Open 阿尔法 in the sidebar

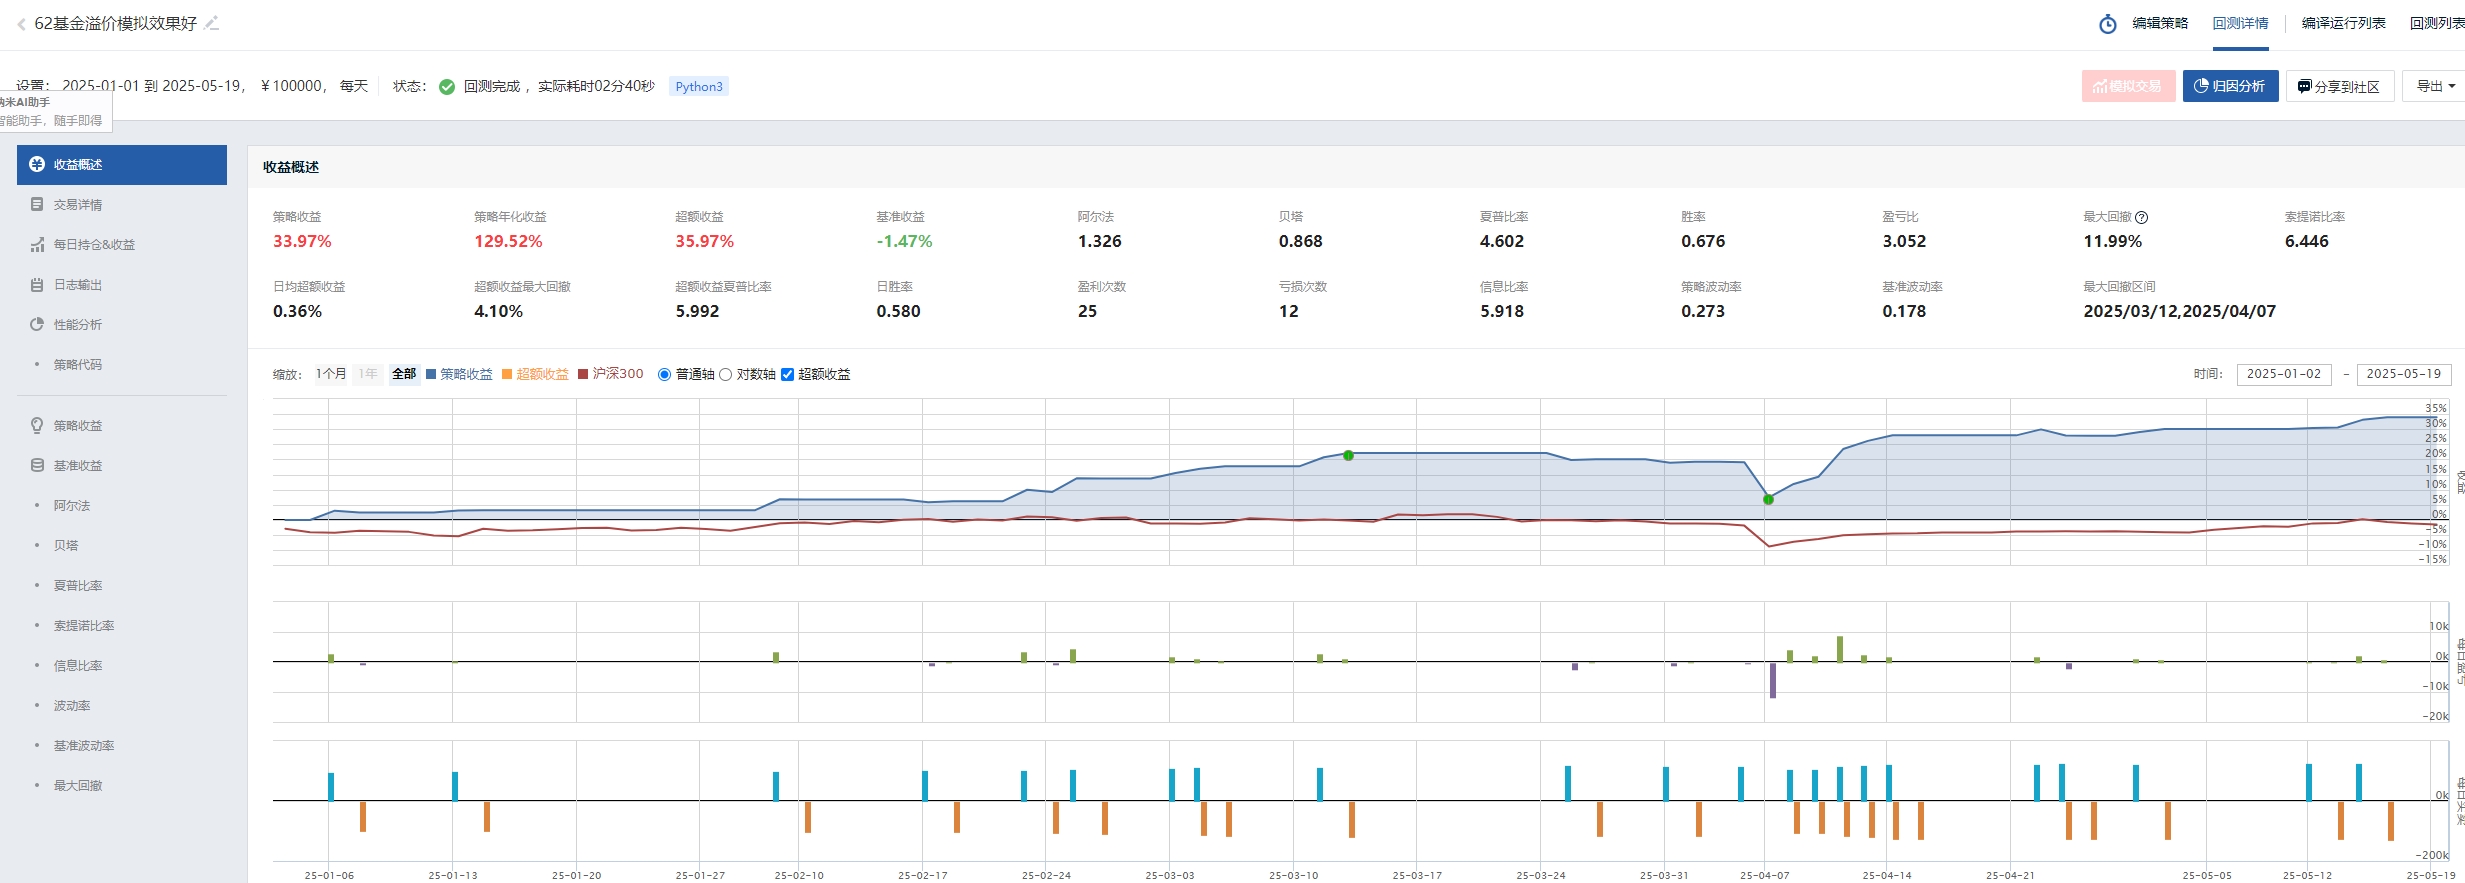pyautogui.click(x=72, y=506)
